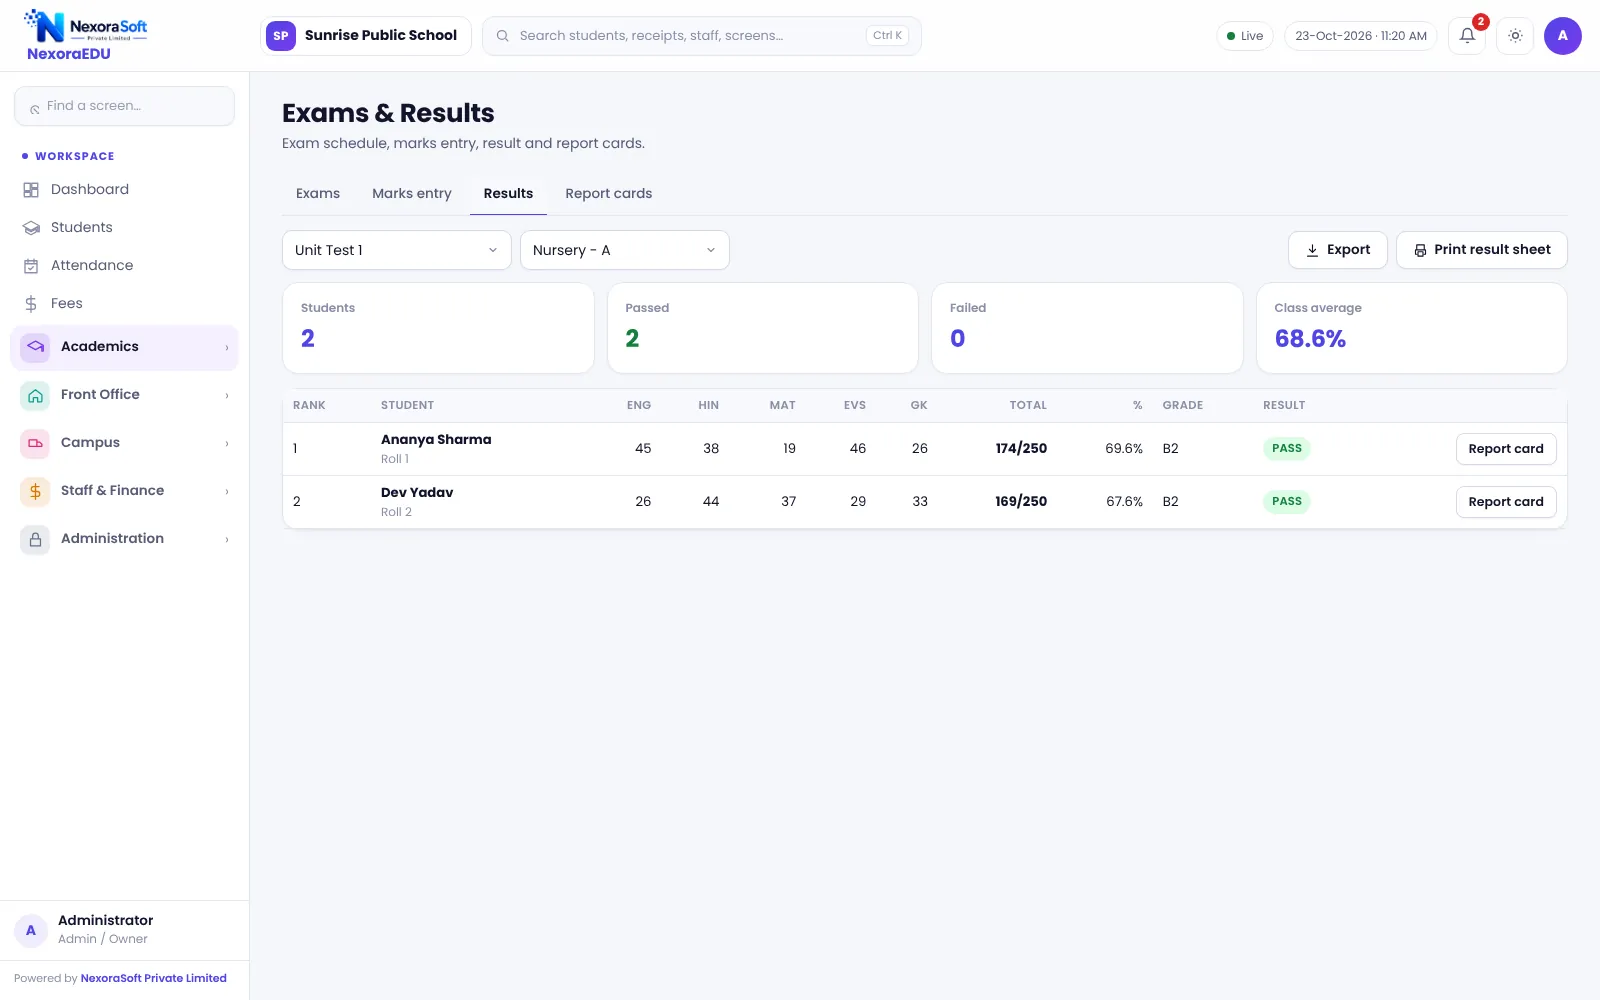Open Report card for Ananya Sharma

pyautogui.click(x=1506, y=449)
